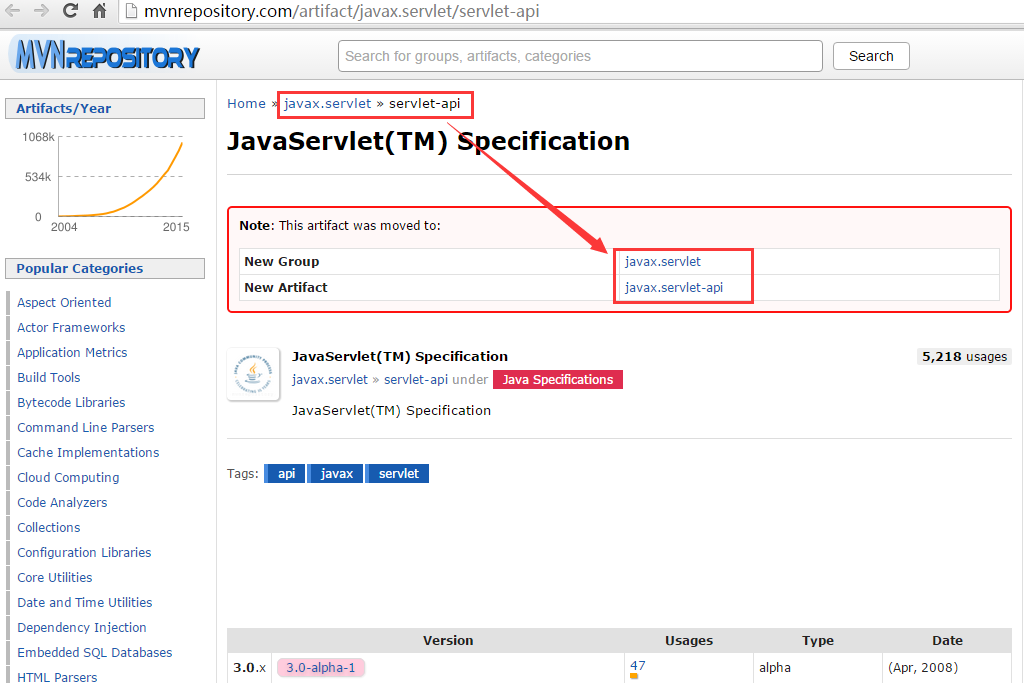Click the Java Duke artifact thumbnail
Screen dimensions: 1024x683
tap(253, 374)
